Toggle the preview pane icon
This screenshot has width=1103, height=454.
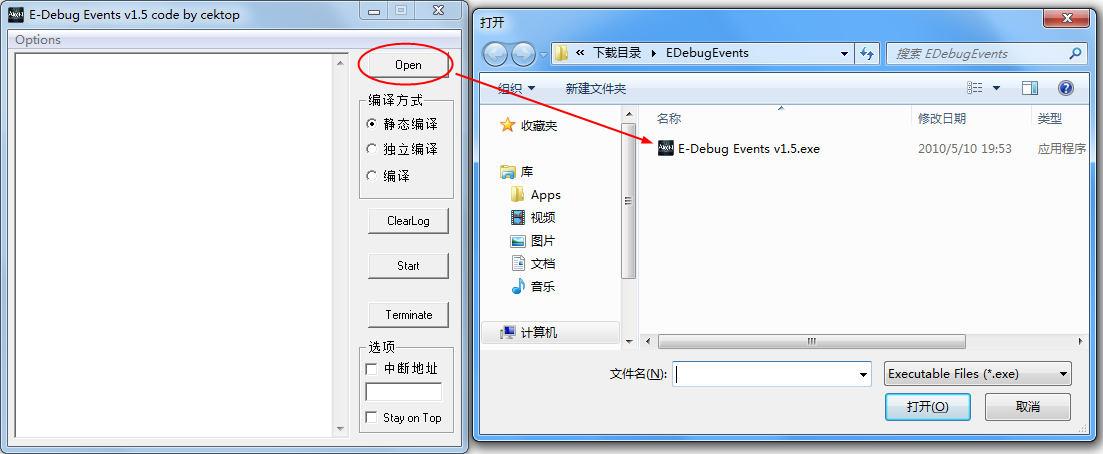[1030, 88]
